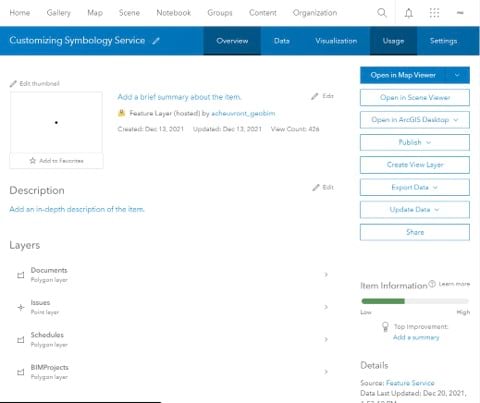Switch to the Usage tab
The image size is (480, 403).
point(393,41)
